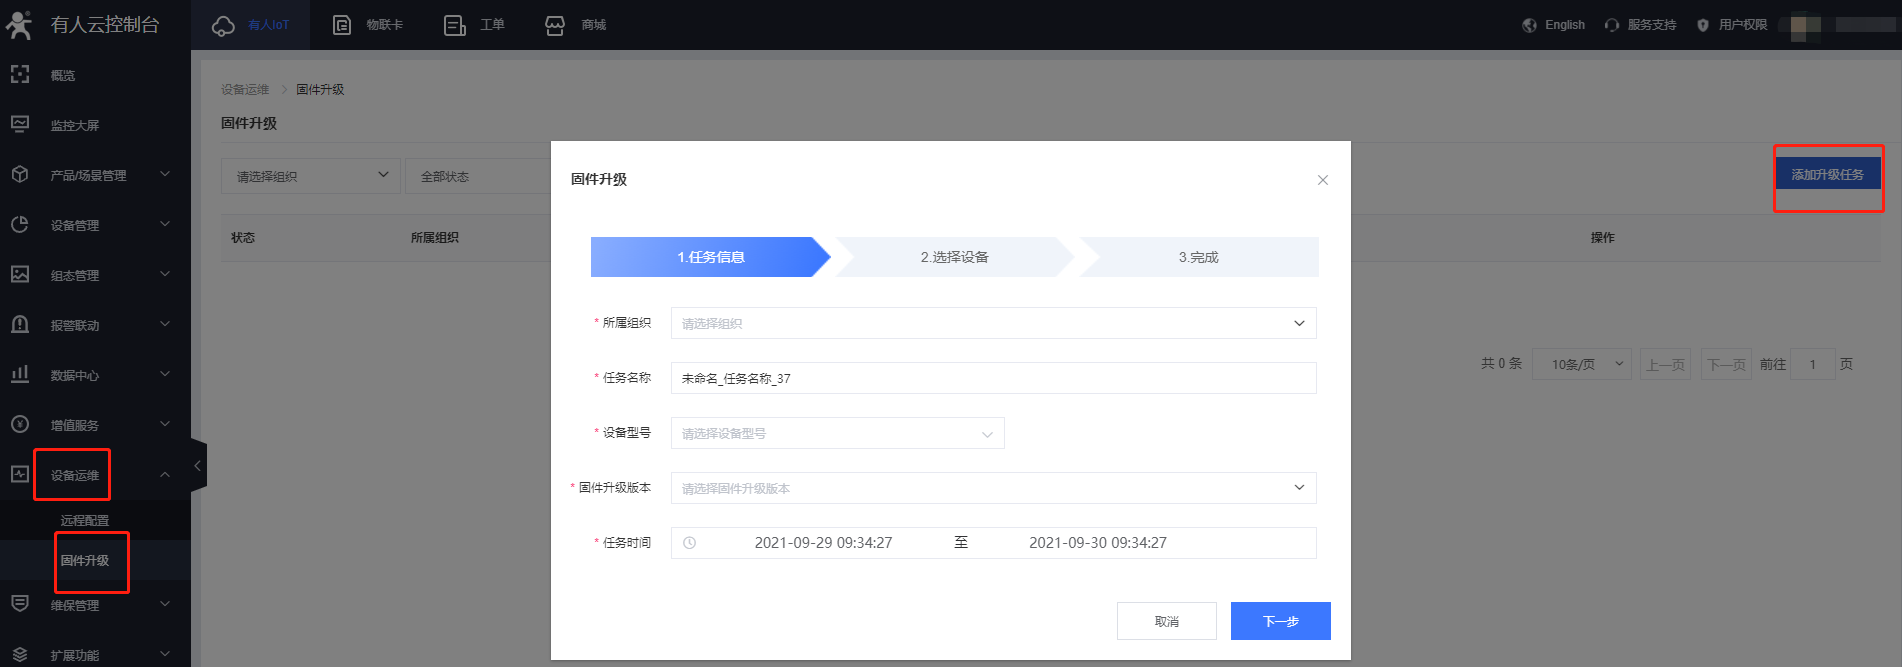Open the 10条/页 page size dropdown

coord(1582,364)
